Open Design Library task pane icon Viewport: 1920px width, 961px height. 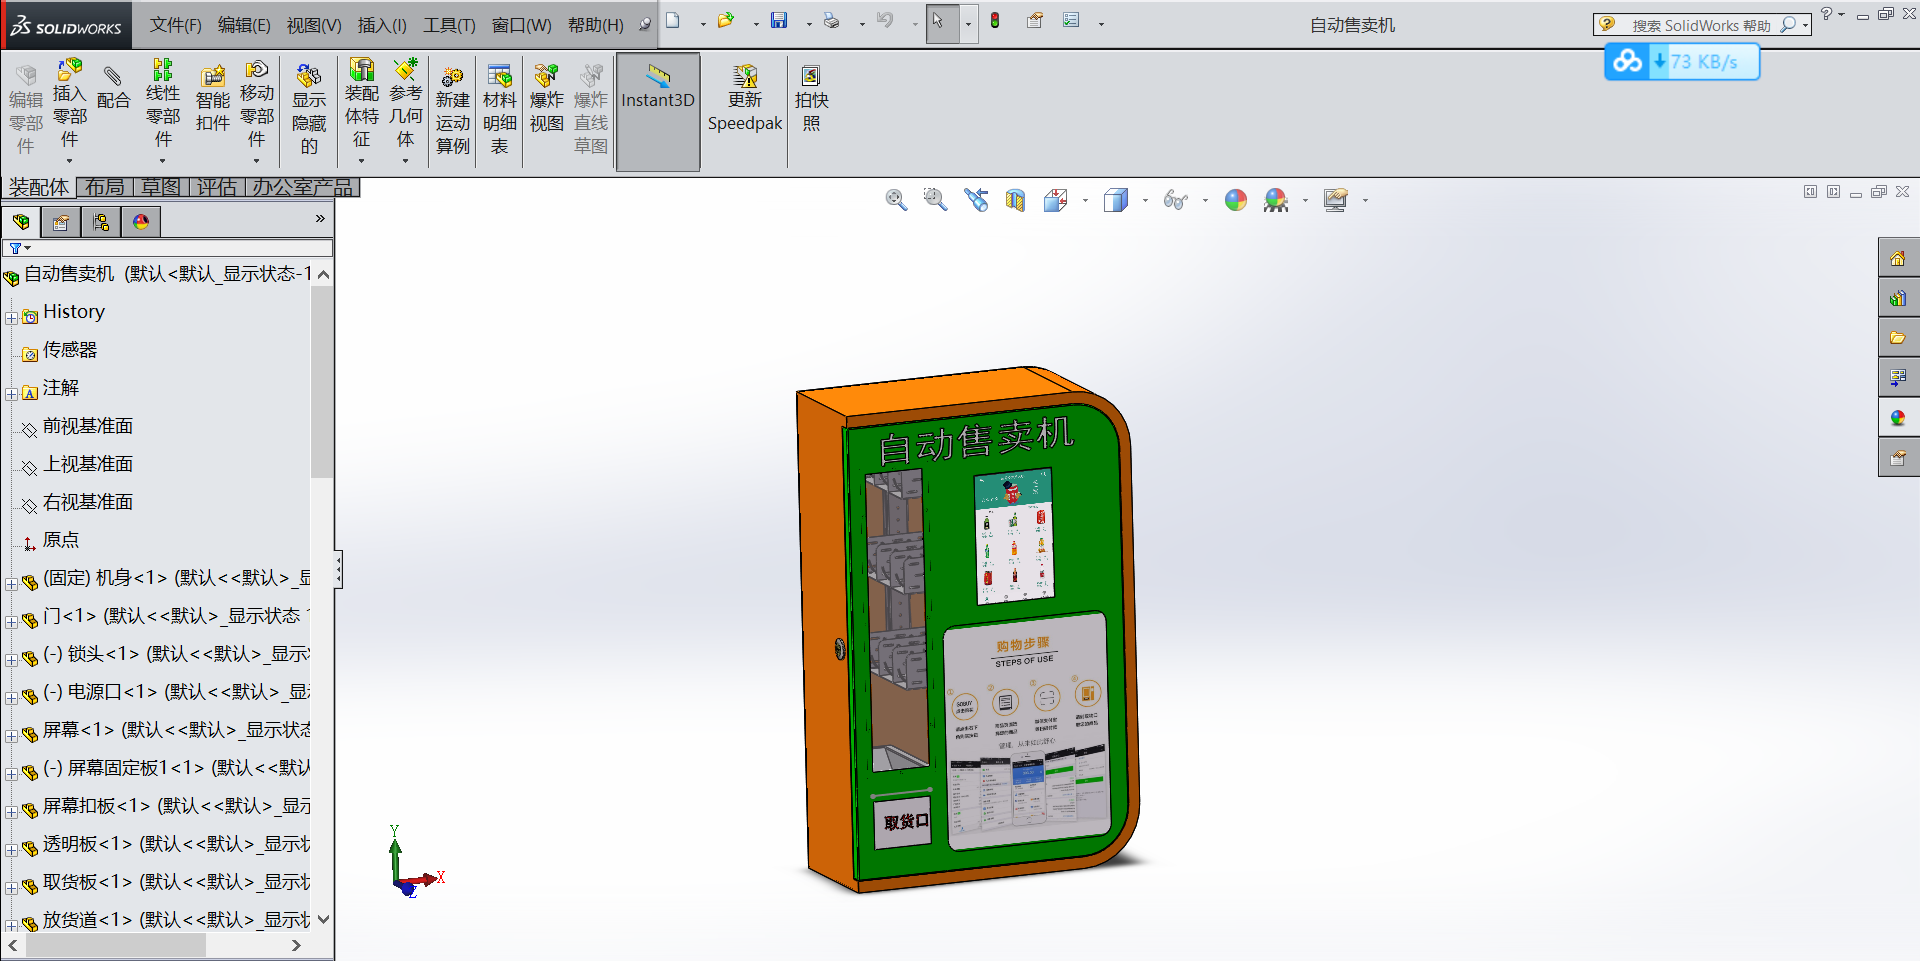(x=1898, y=298)
